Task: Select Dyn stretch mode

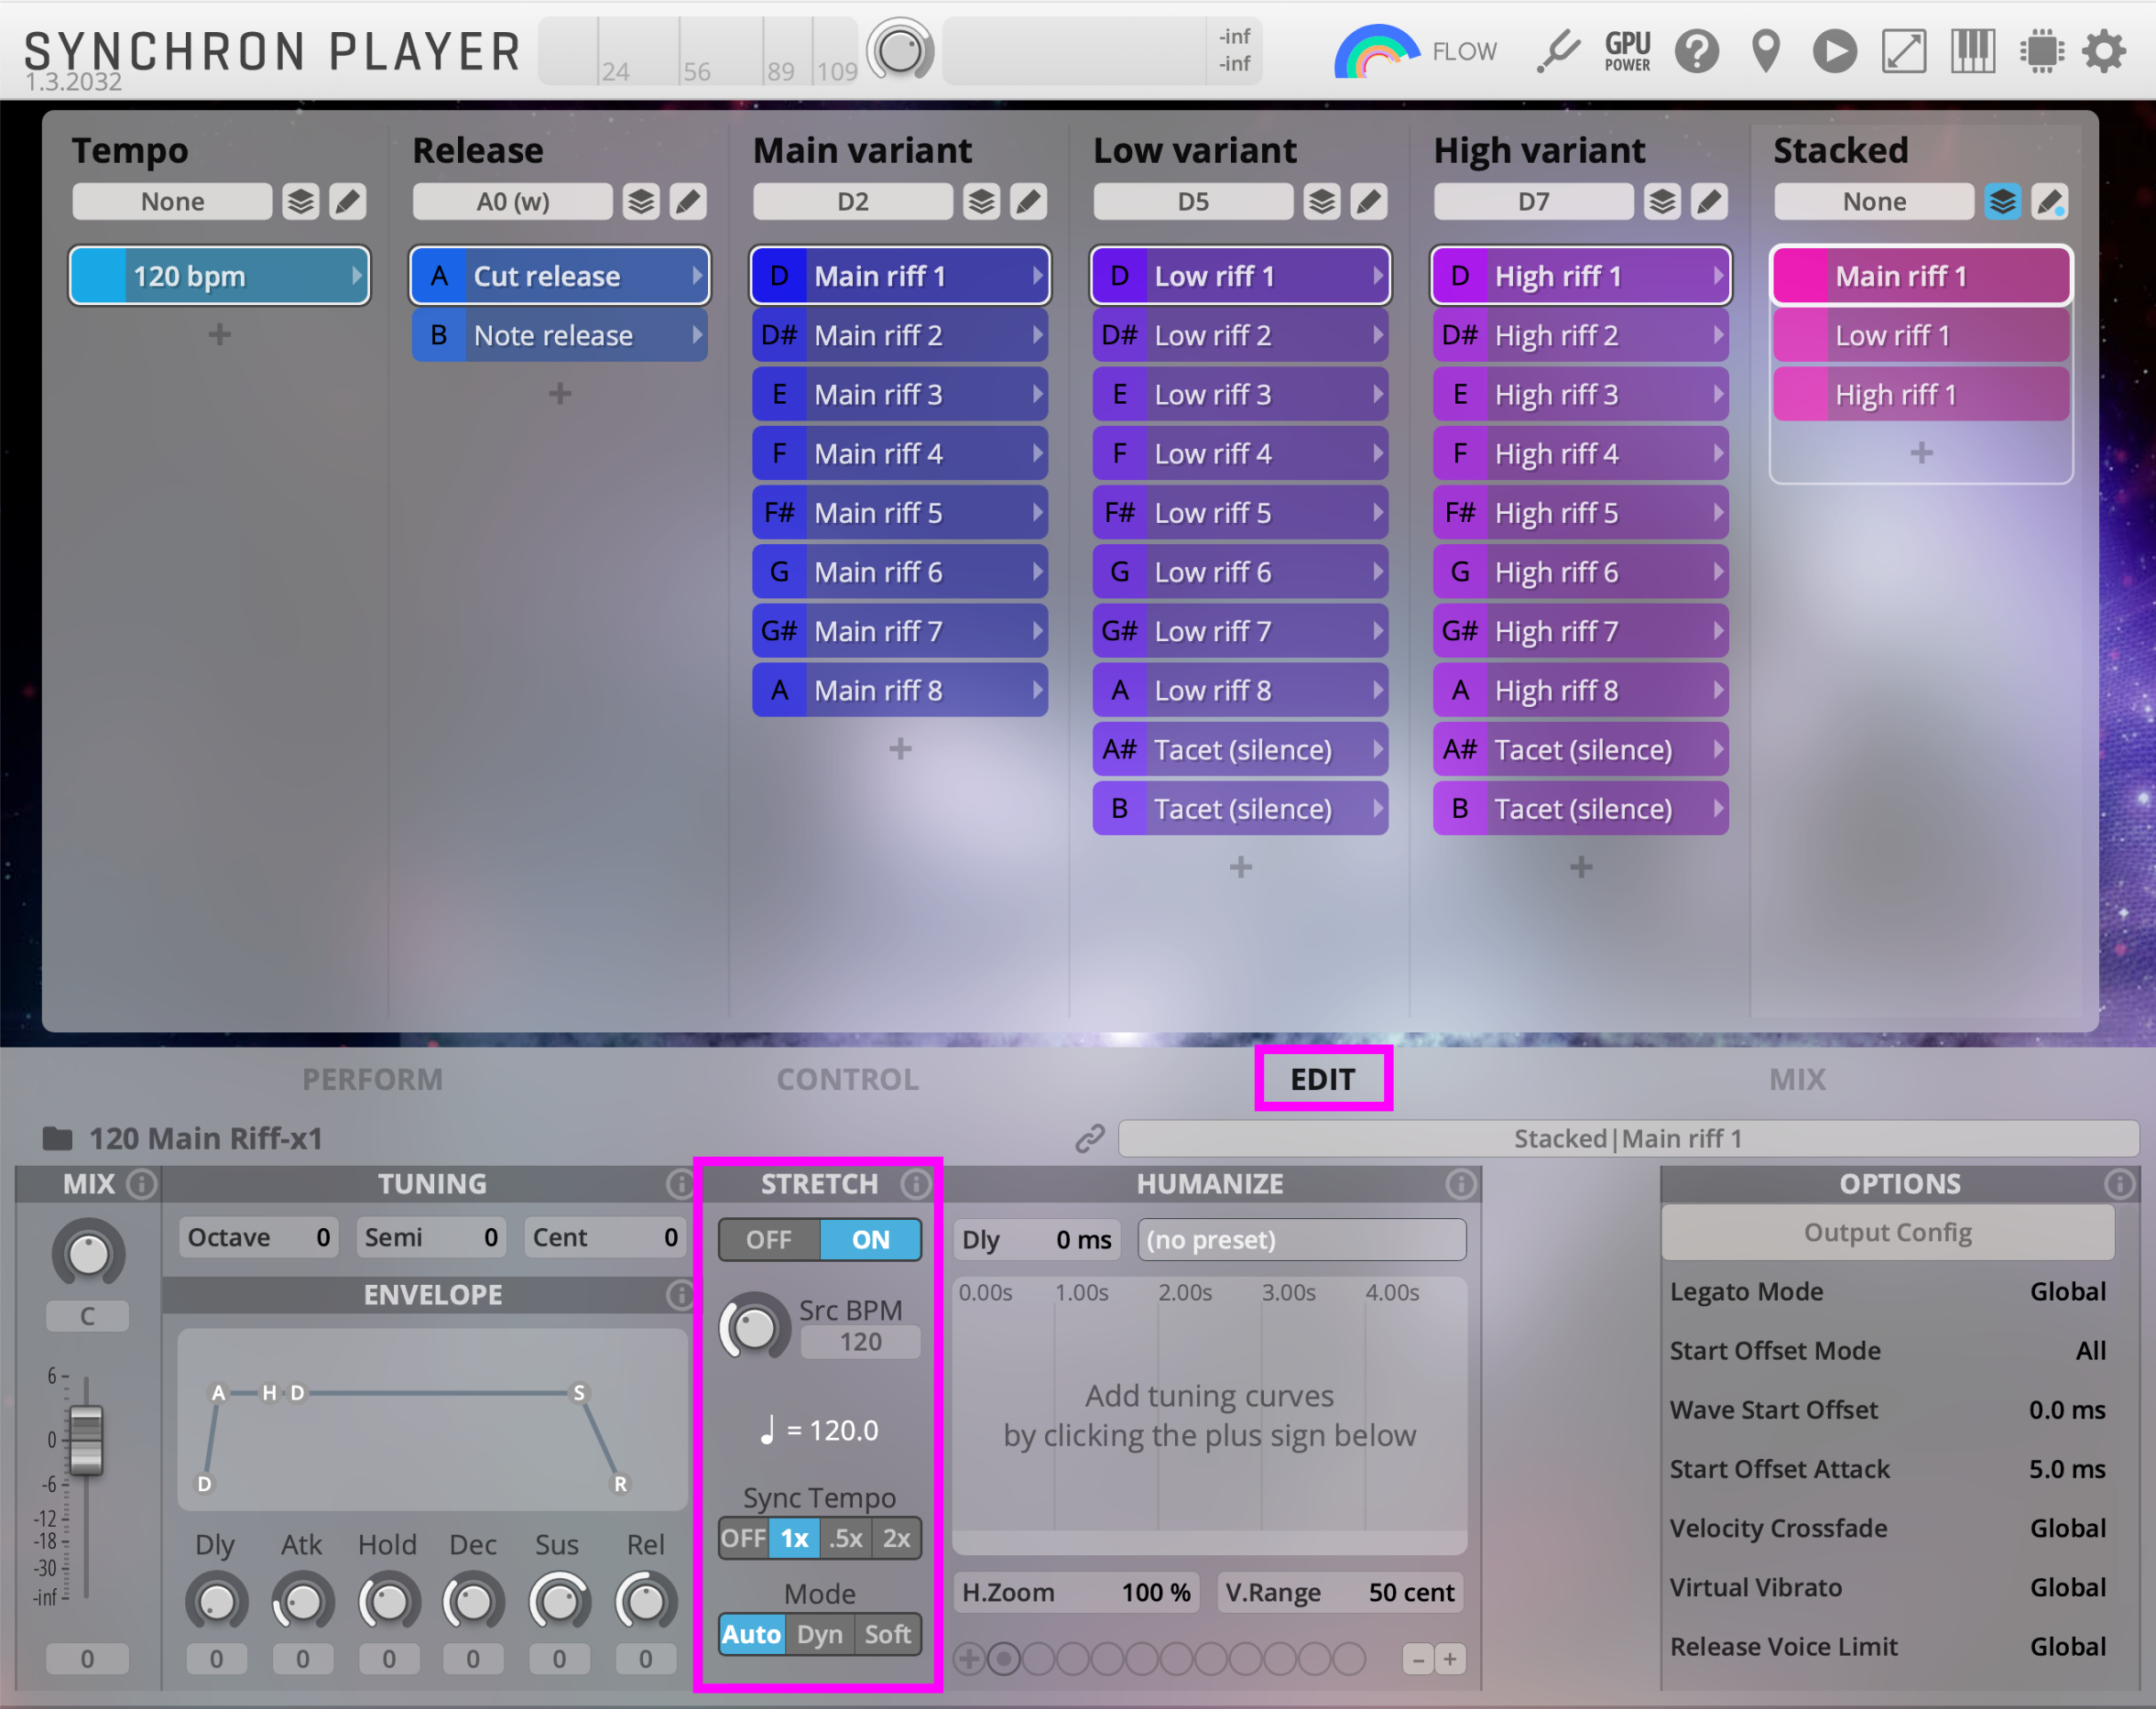Action: click(x=820, y=1634)
